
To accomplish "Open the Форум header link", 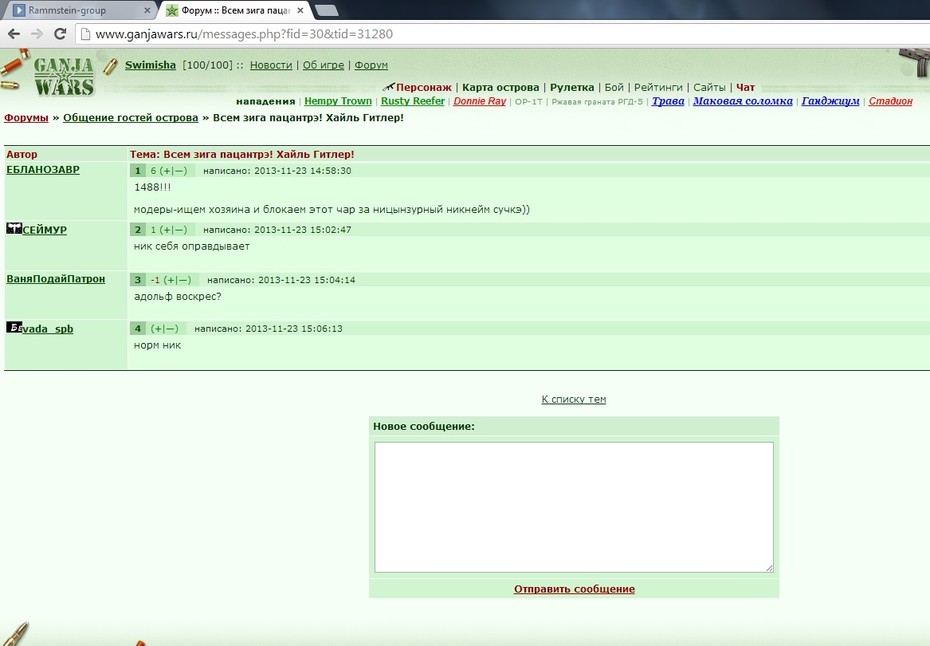I will [371, 65].
